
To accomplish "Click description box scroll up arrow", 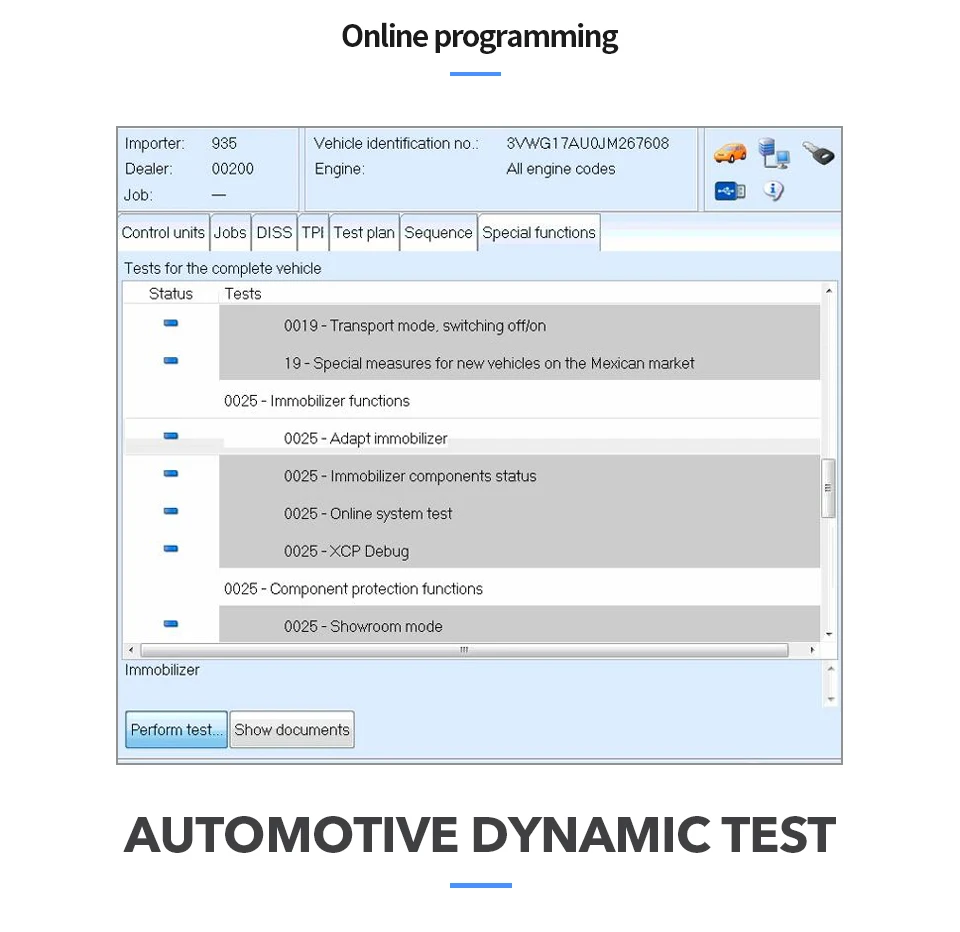I will pyautogui.click(x=831, y=669).
